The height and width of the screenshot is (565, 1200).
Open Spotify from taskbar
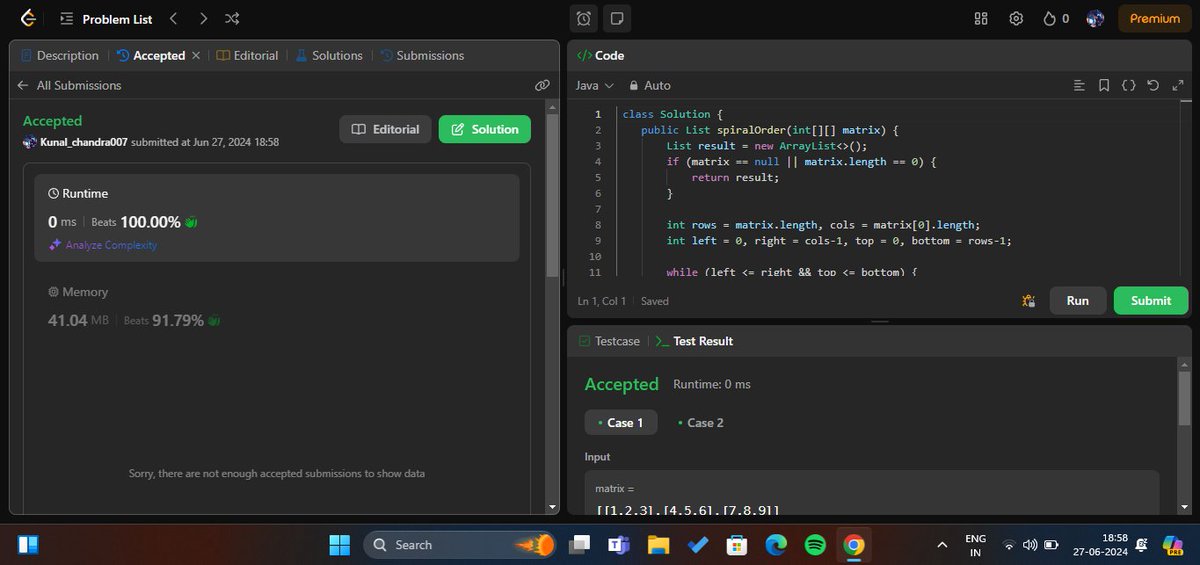coord(814,545)
